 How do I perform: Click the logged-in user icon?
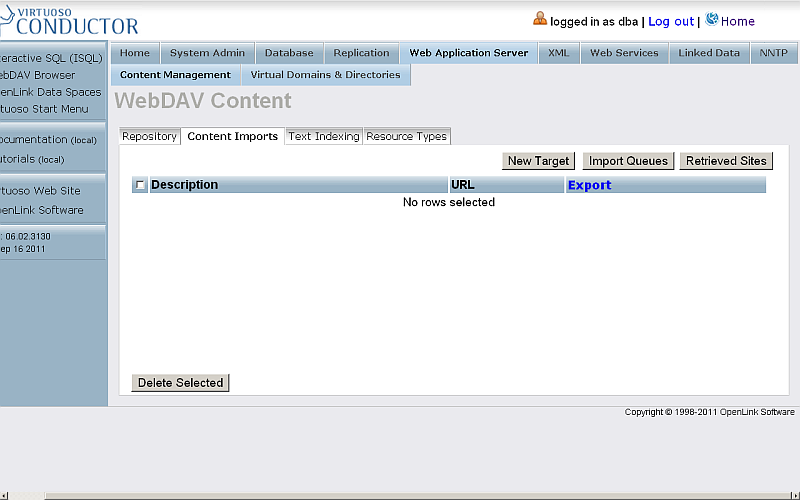click(540, 19)
